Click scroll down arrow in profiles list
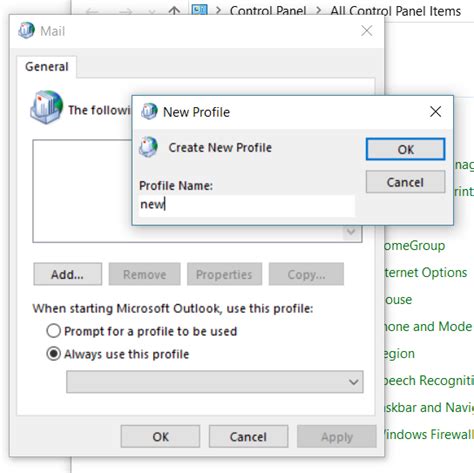 [351, 232]
